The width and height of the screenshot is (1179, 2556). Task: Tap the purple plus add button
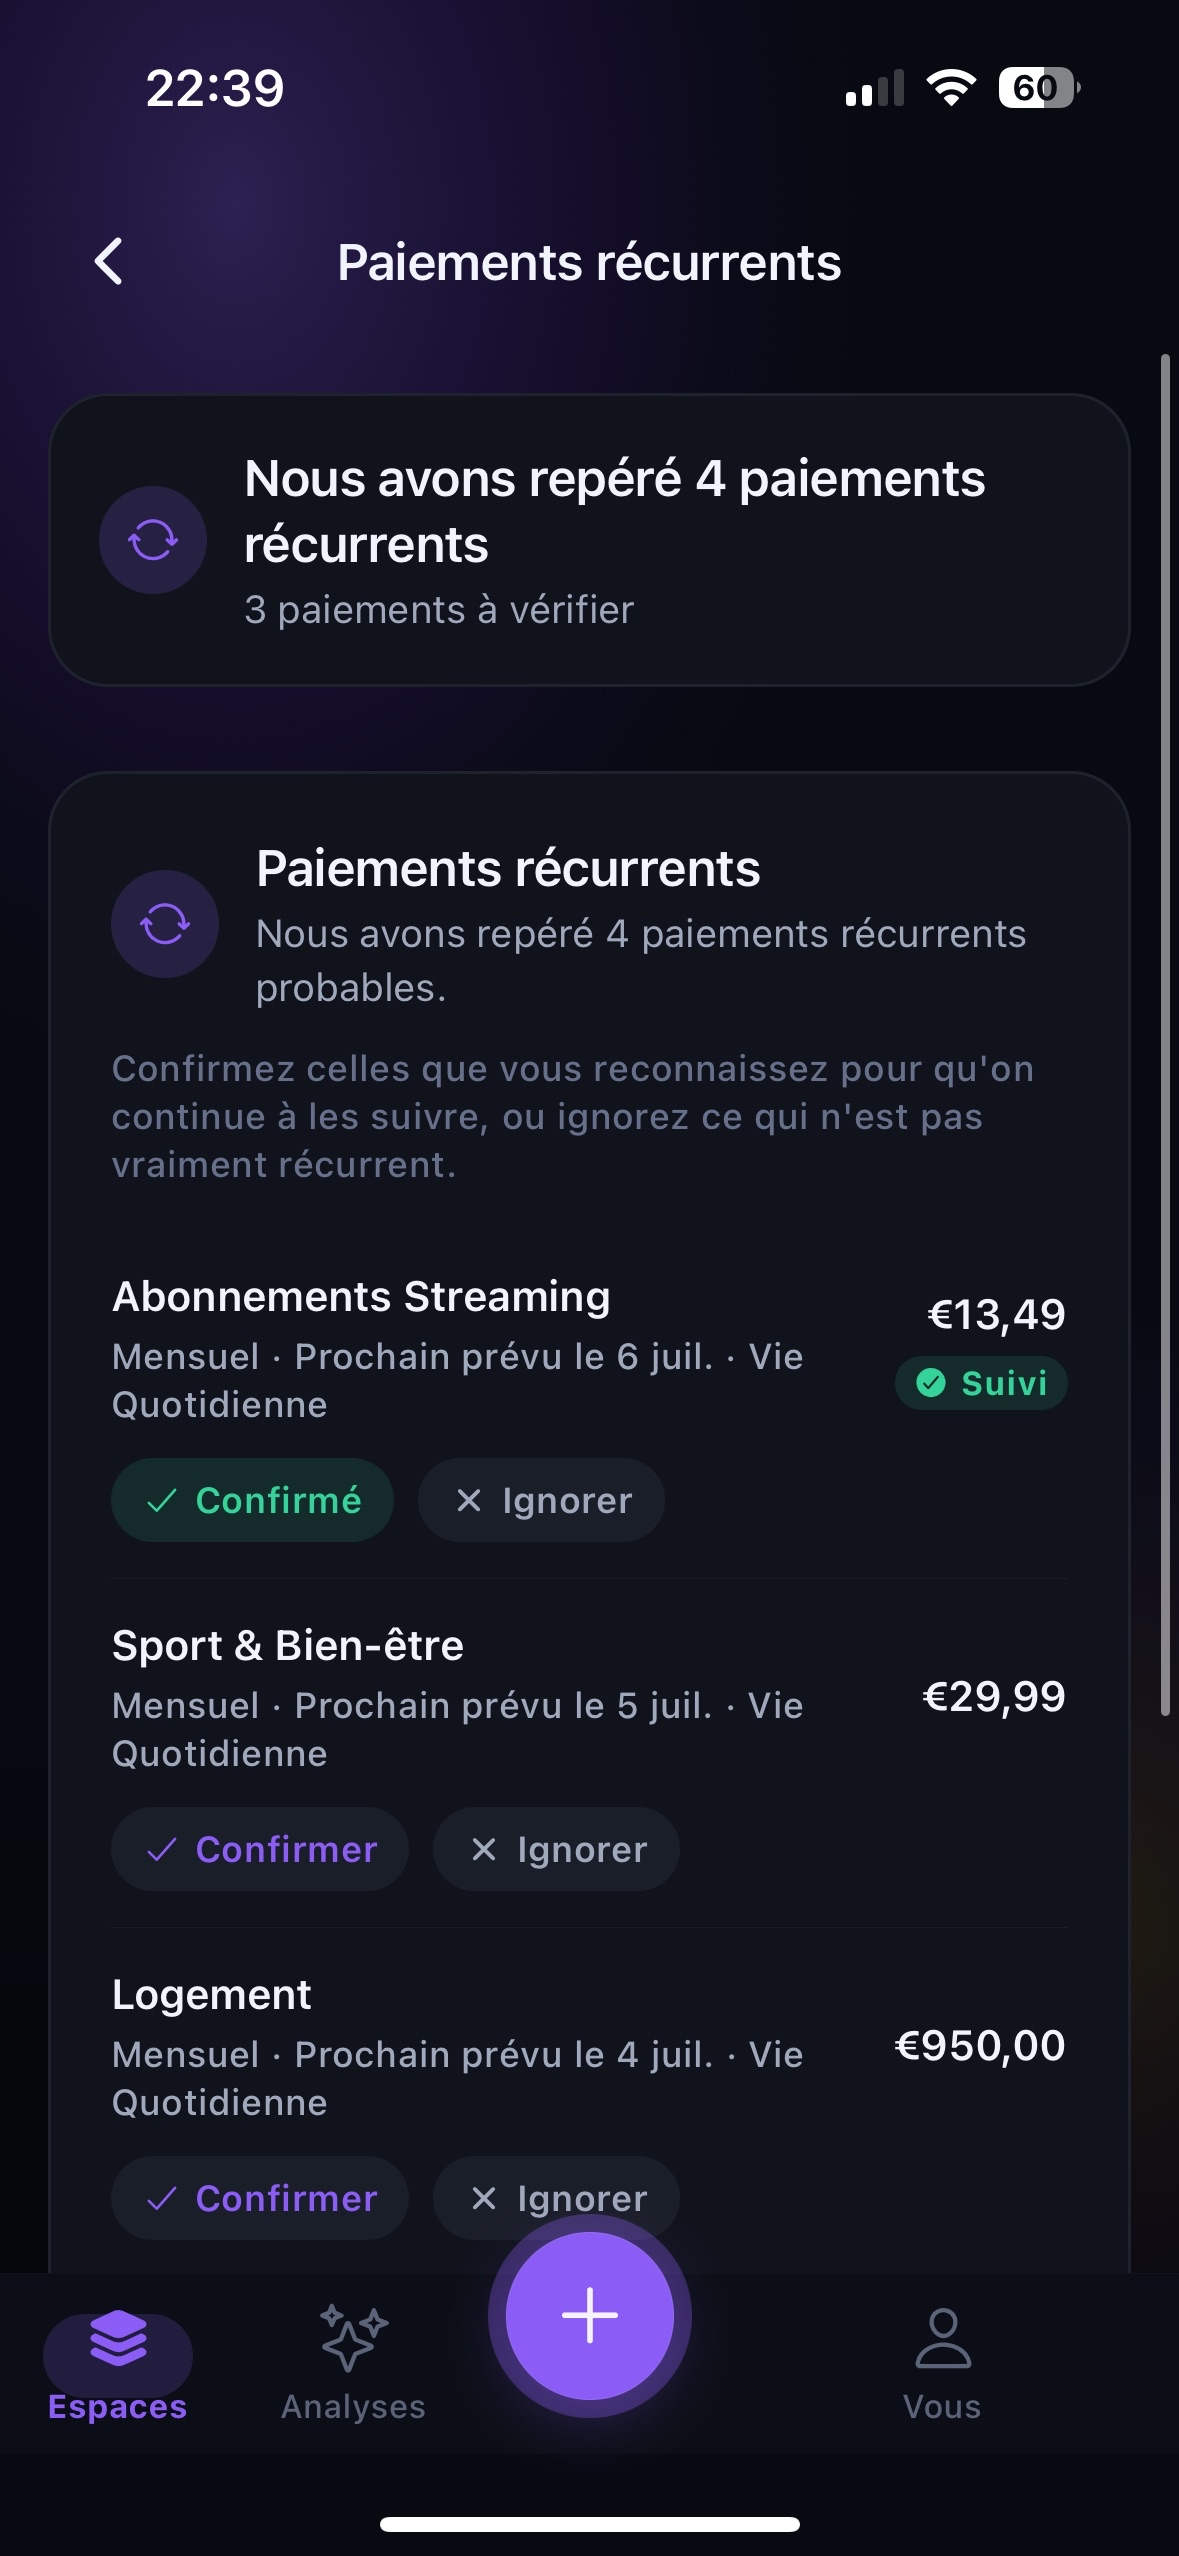pyautogui.click(x=589, y=2315)
